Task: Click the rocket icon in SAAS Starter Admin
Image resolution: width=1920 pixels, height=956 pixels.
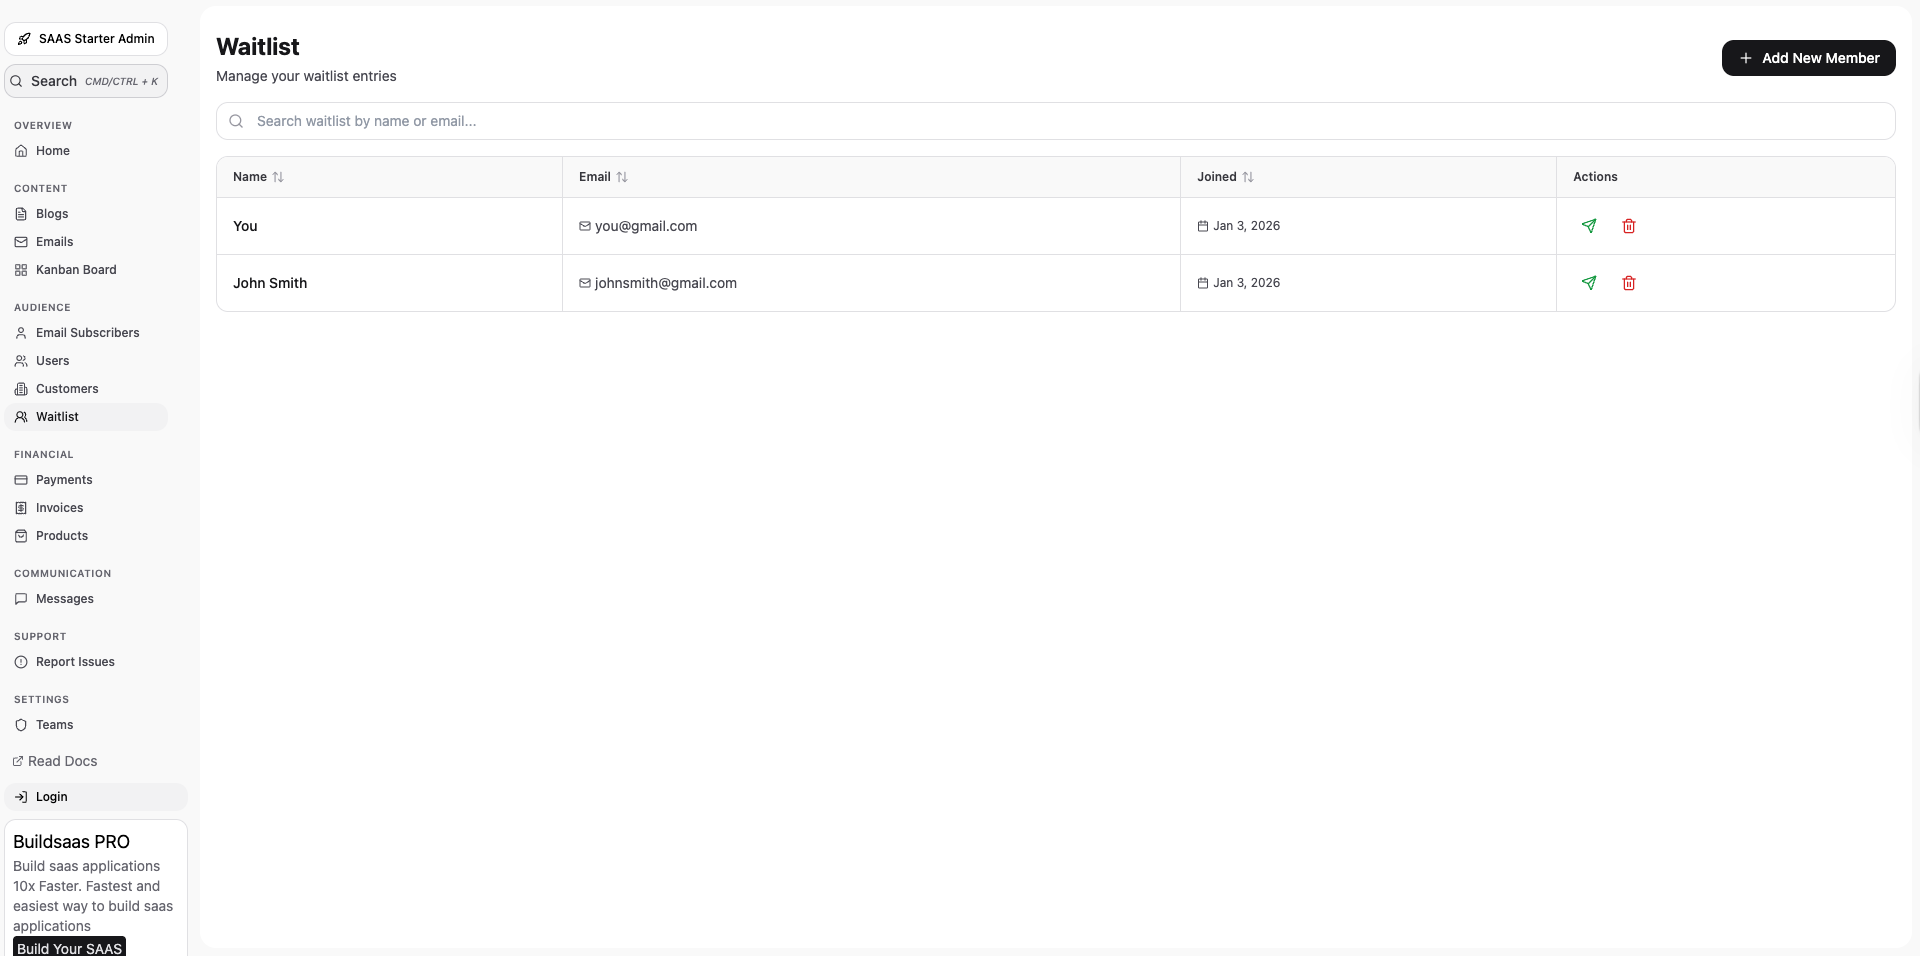Action: coord(24,39)
